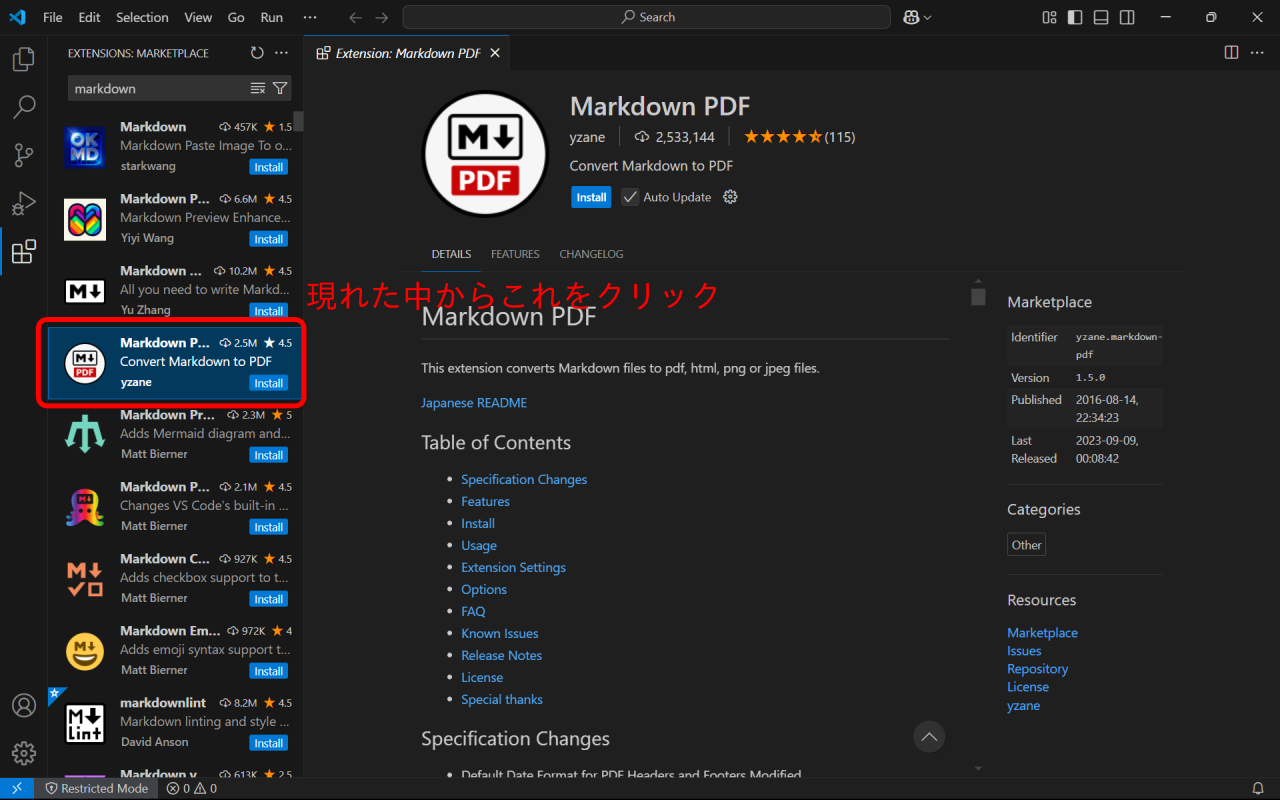Select the Search icon in the Activity Bar
Image resolution: width=1280 pixels, height=800 pixels.
(23, 107)
